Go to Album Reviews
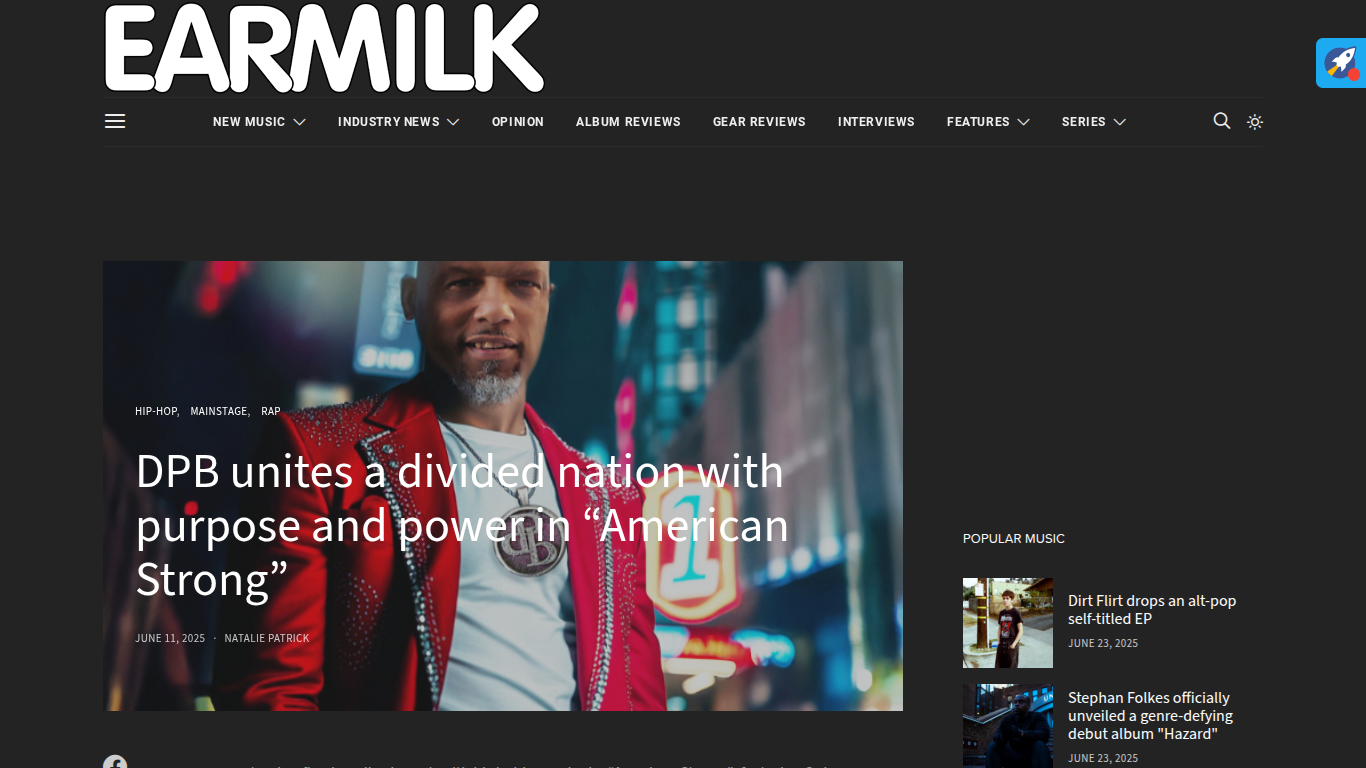 pyautogui.click(x=628, y=122)
